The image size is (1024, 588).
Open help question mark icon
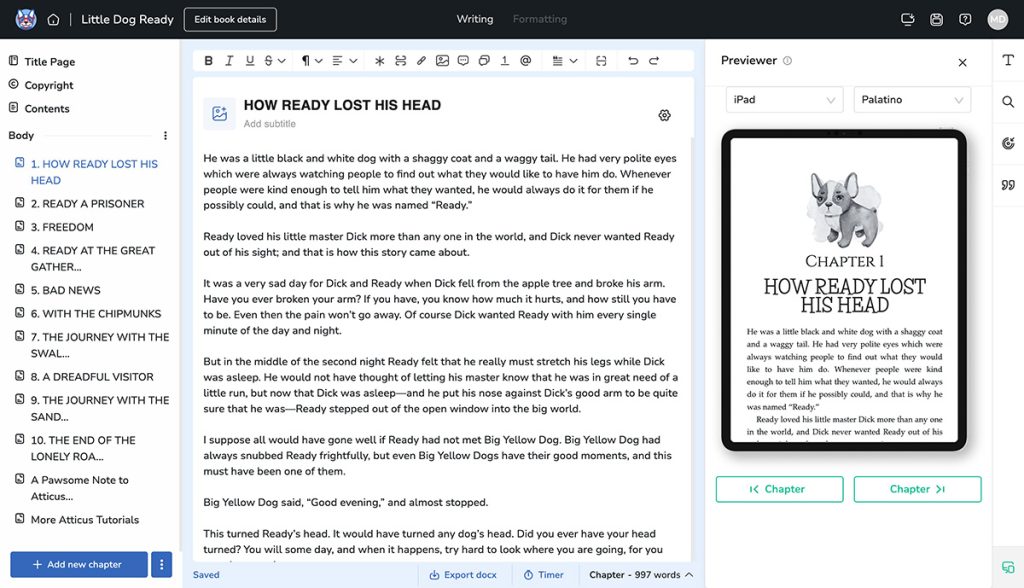click(965, 20)
